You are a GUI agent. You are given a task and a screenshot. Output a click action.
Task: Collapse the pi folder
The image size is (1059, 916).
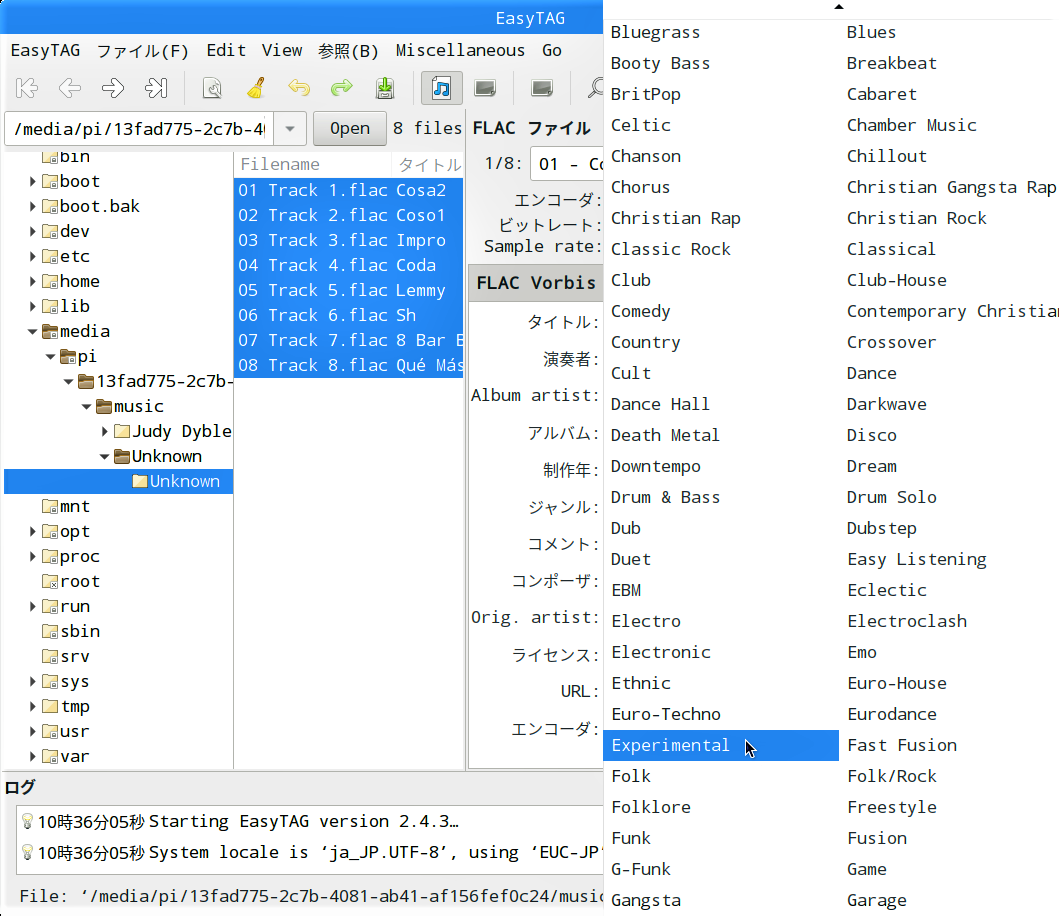tap(51, 356)
